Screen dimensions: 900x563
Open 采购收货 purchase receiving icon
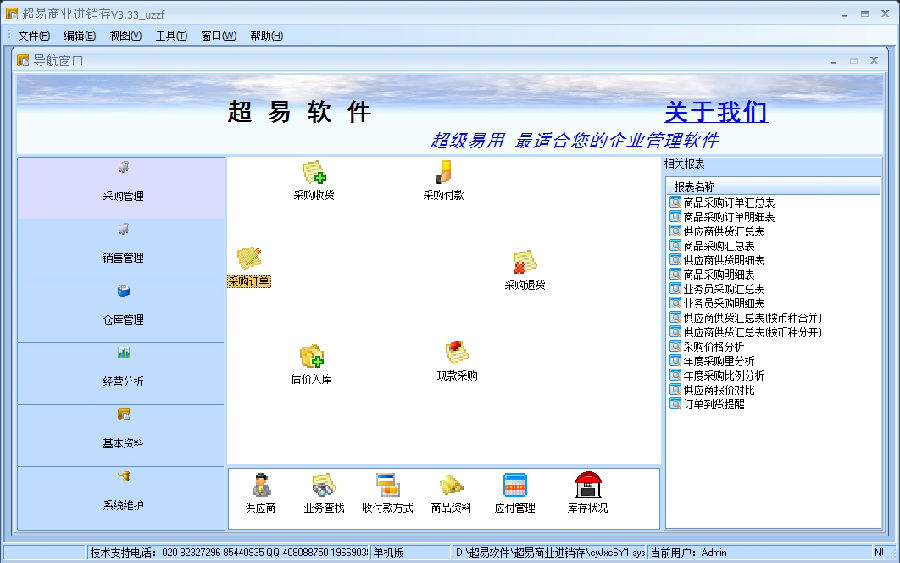[314, 180]
